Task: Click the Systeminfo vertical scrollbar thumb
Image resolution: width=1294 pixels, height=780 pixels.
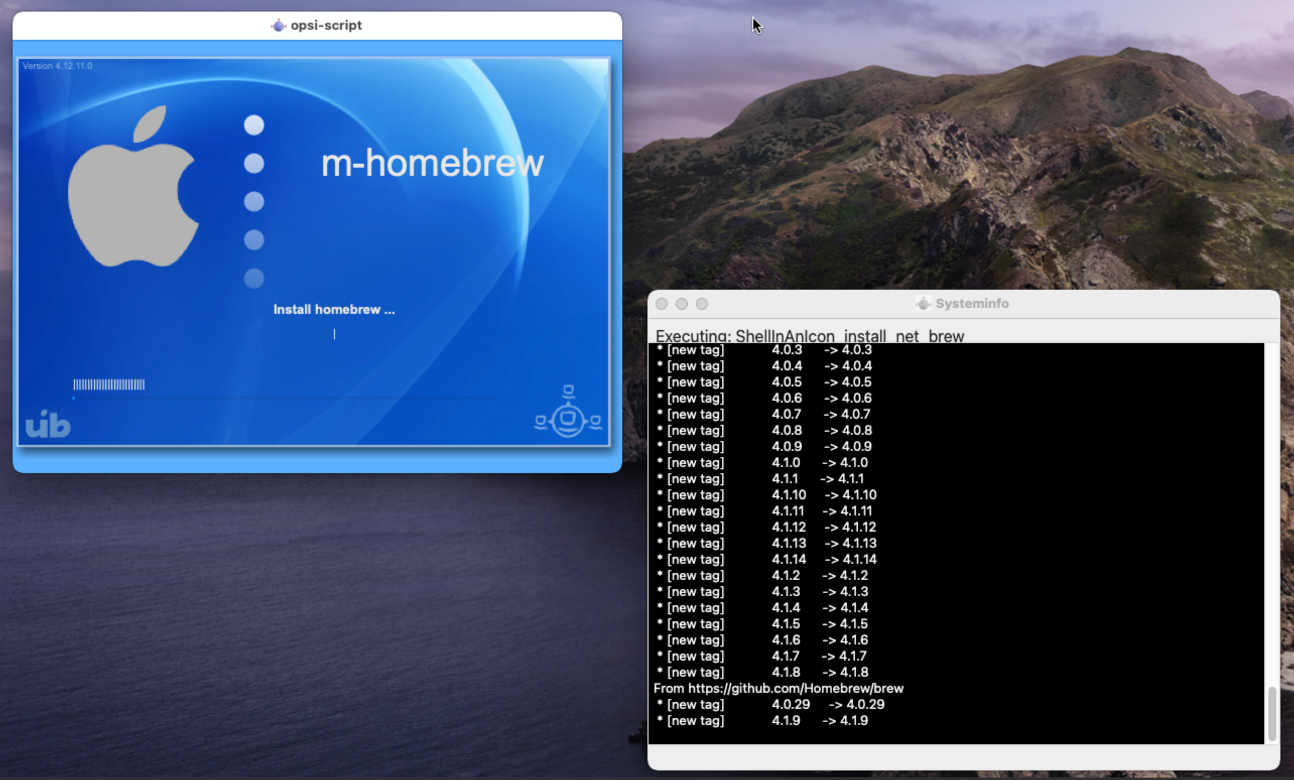Action: (1272, 714)
